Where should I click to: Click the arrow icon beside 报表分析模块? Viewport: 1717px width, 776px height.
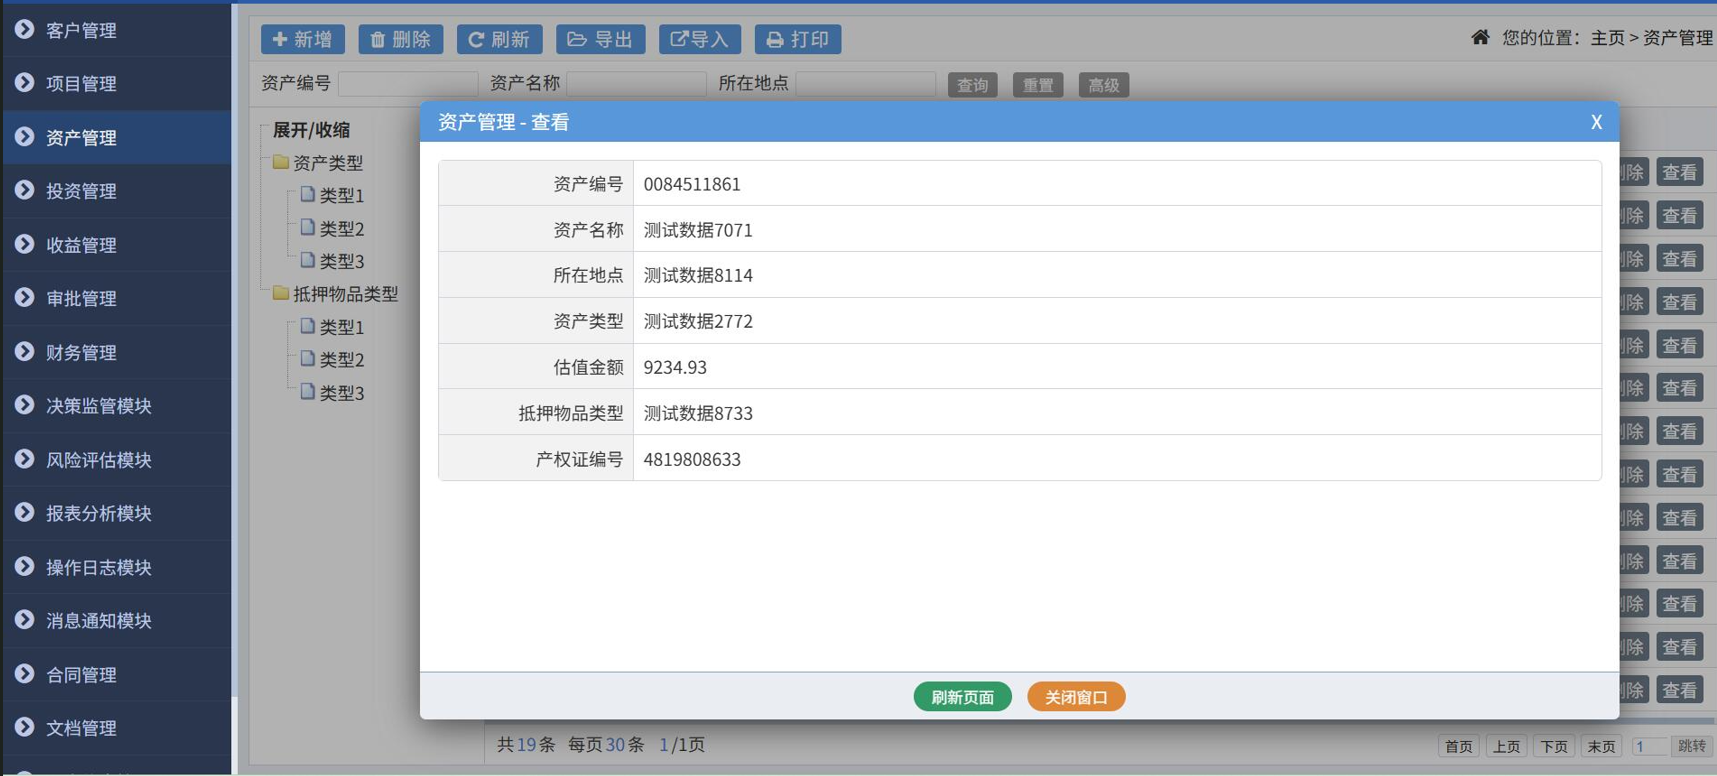[x=25, y=512]
